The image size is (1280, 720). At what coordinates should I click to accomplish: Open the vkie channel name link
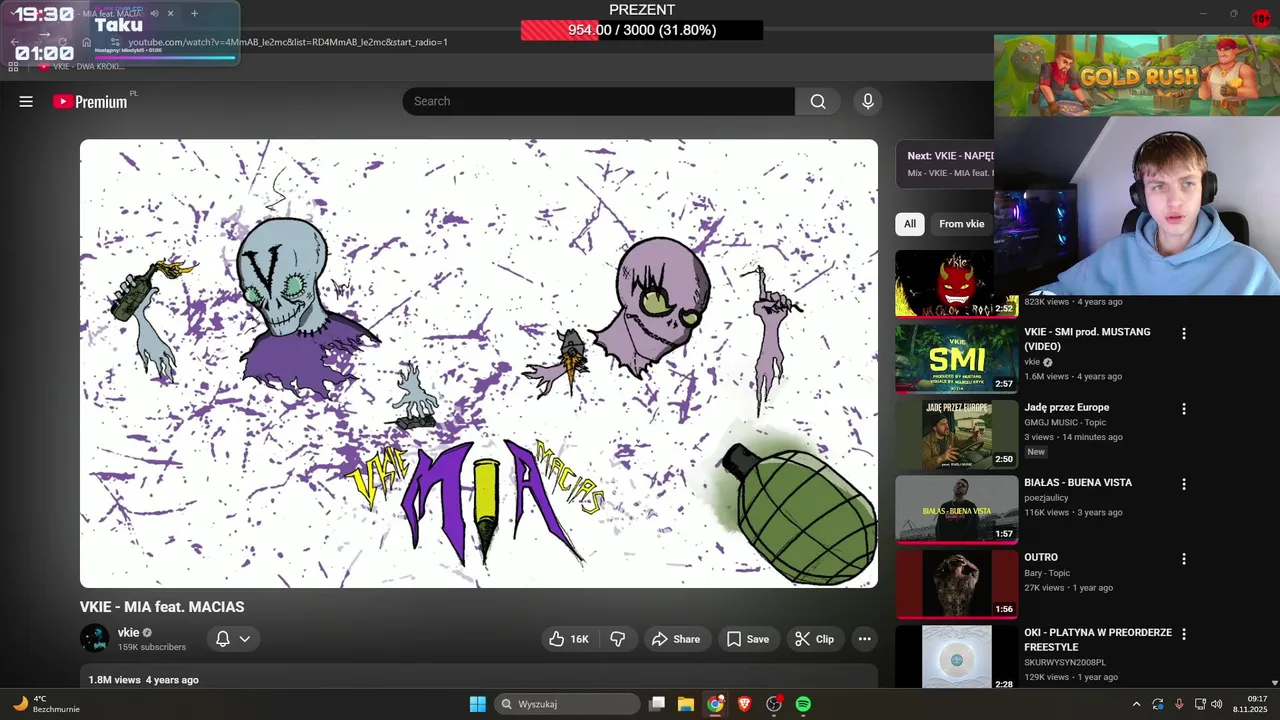pos(128,632)
